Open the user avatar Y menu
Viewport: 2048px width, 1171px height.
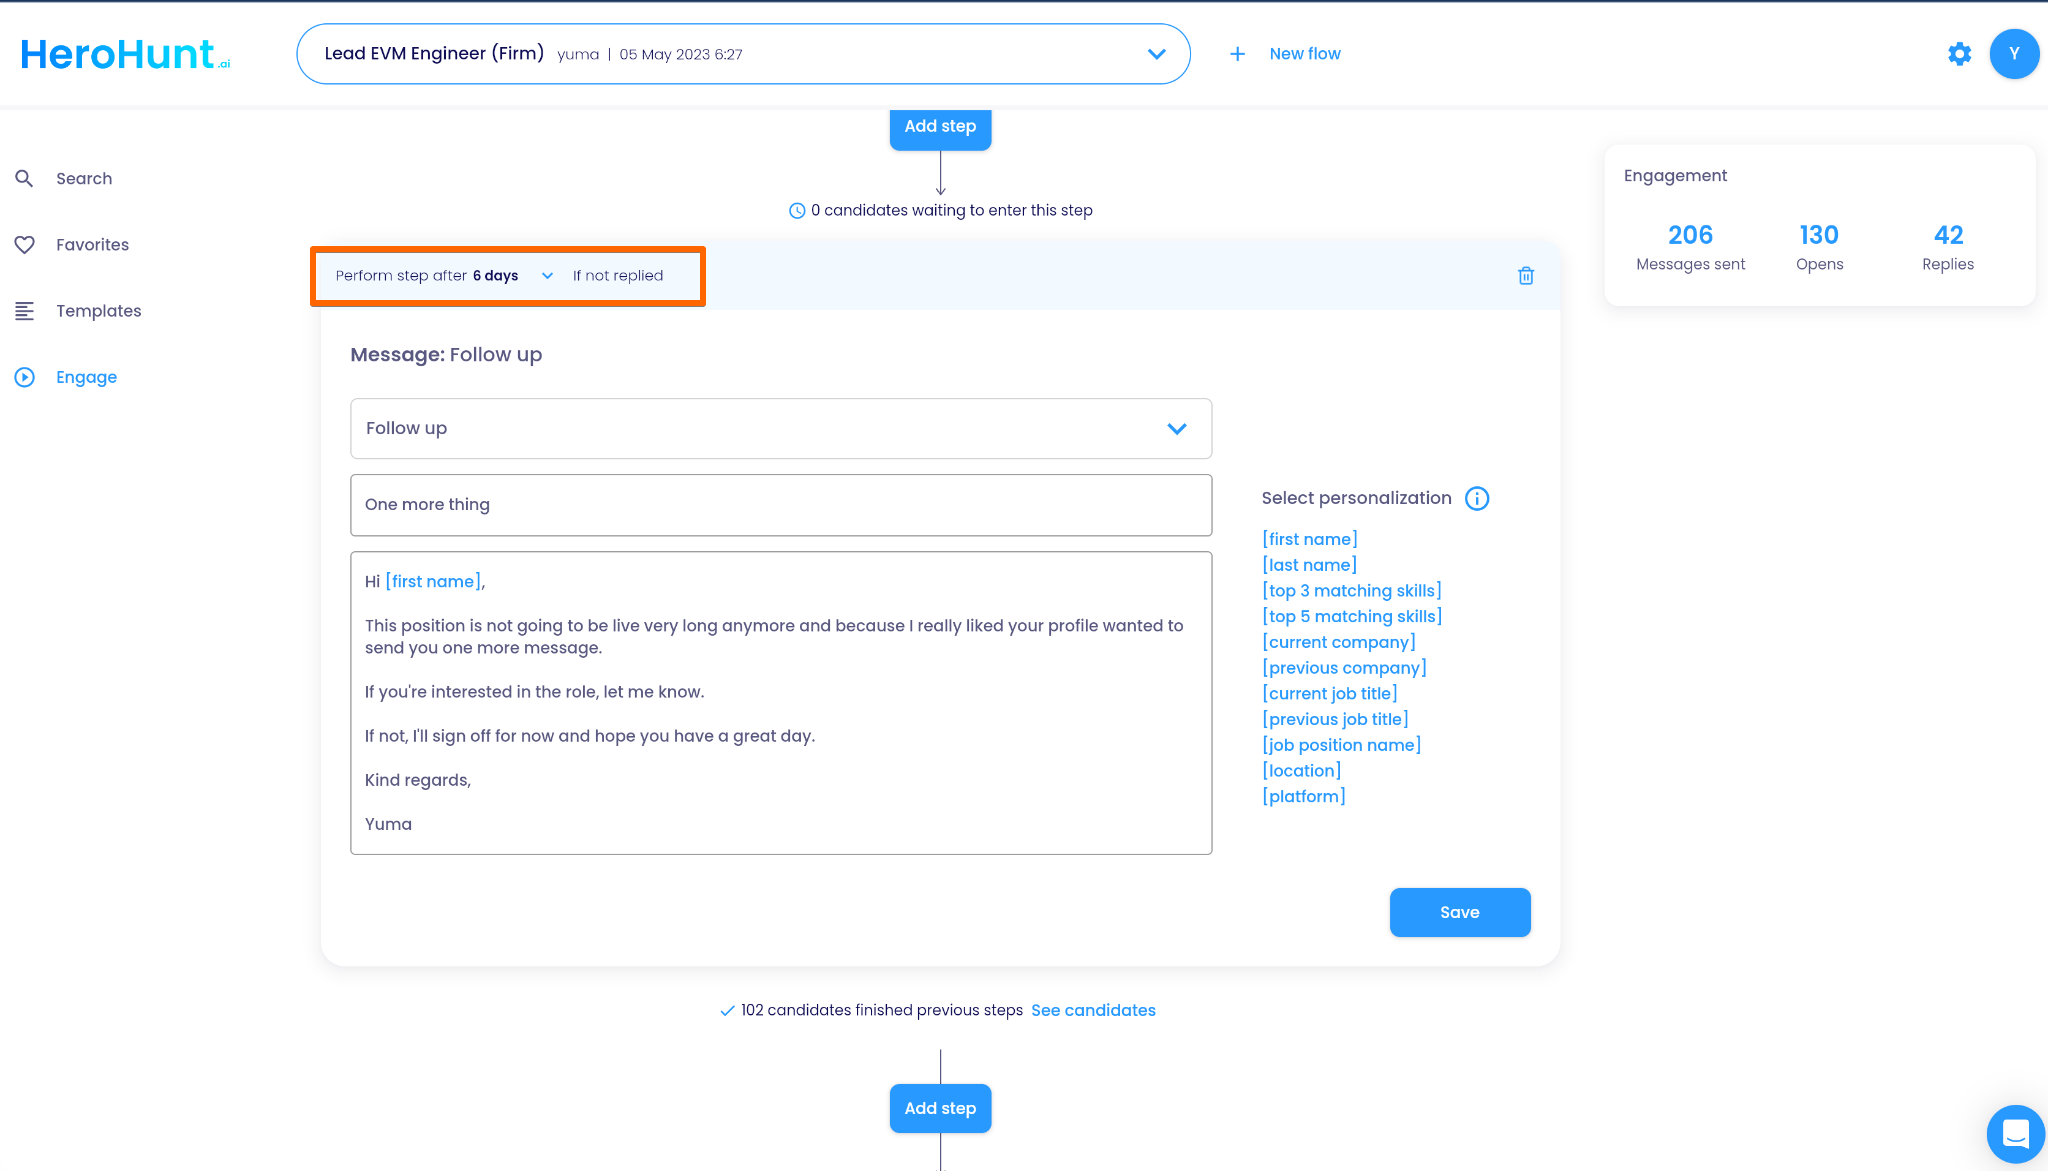(2014, 54)
